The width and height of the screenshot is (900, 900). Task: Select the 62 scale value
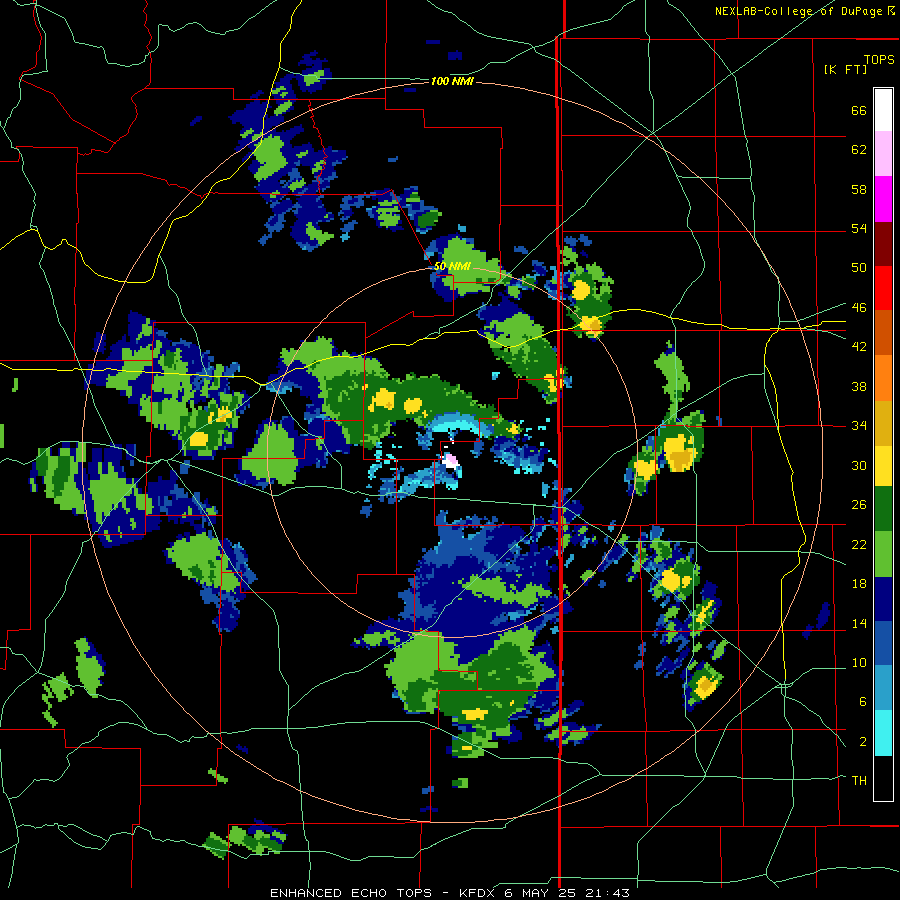pyautogui.click(x=859, y=150)
